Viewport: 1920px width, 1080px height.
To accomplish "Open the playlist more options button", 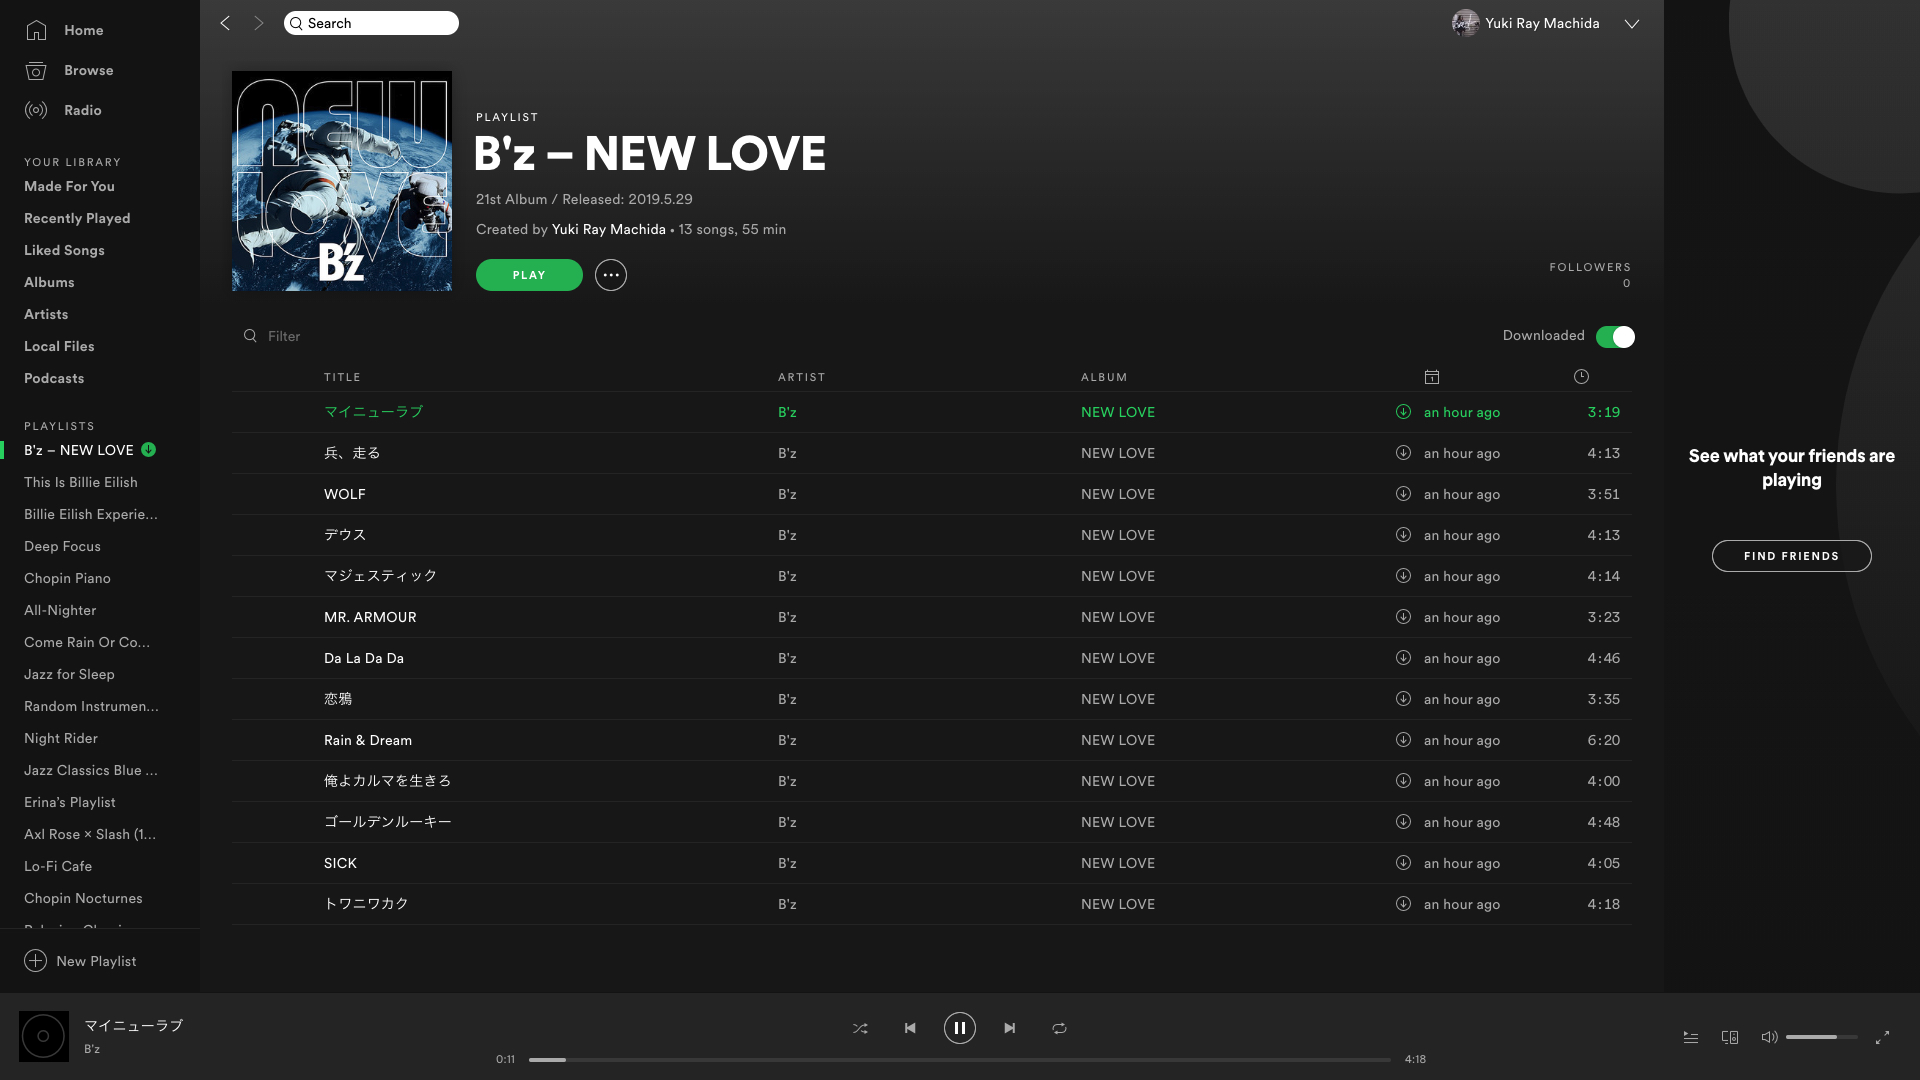I will 611,275.
